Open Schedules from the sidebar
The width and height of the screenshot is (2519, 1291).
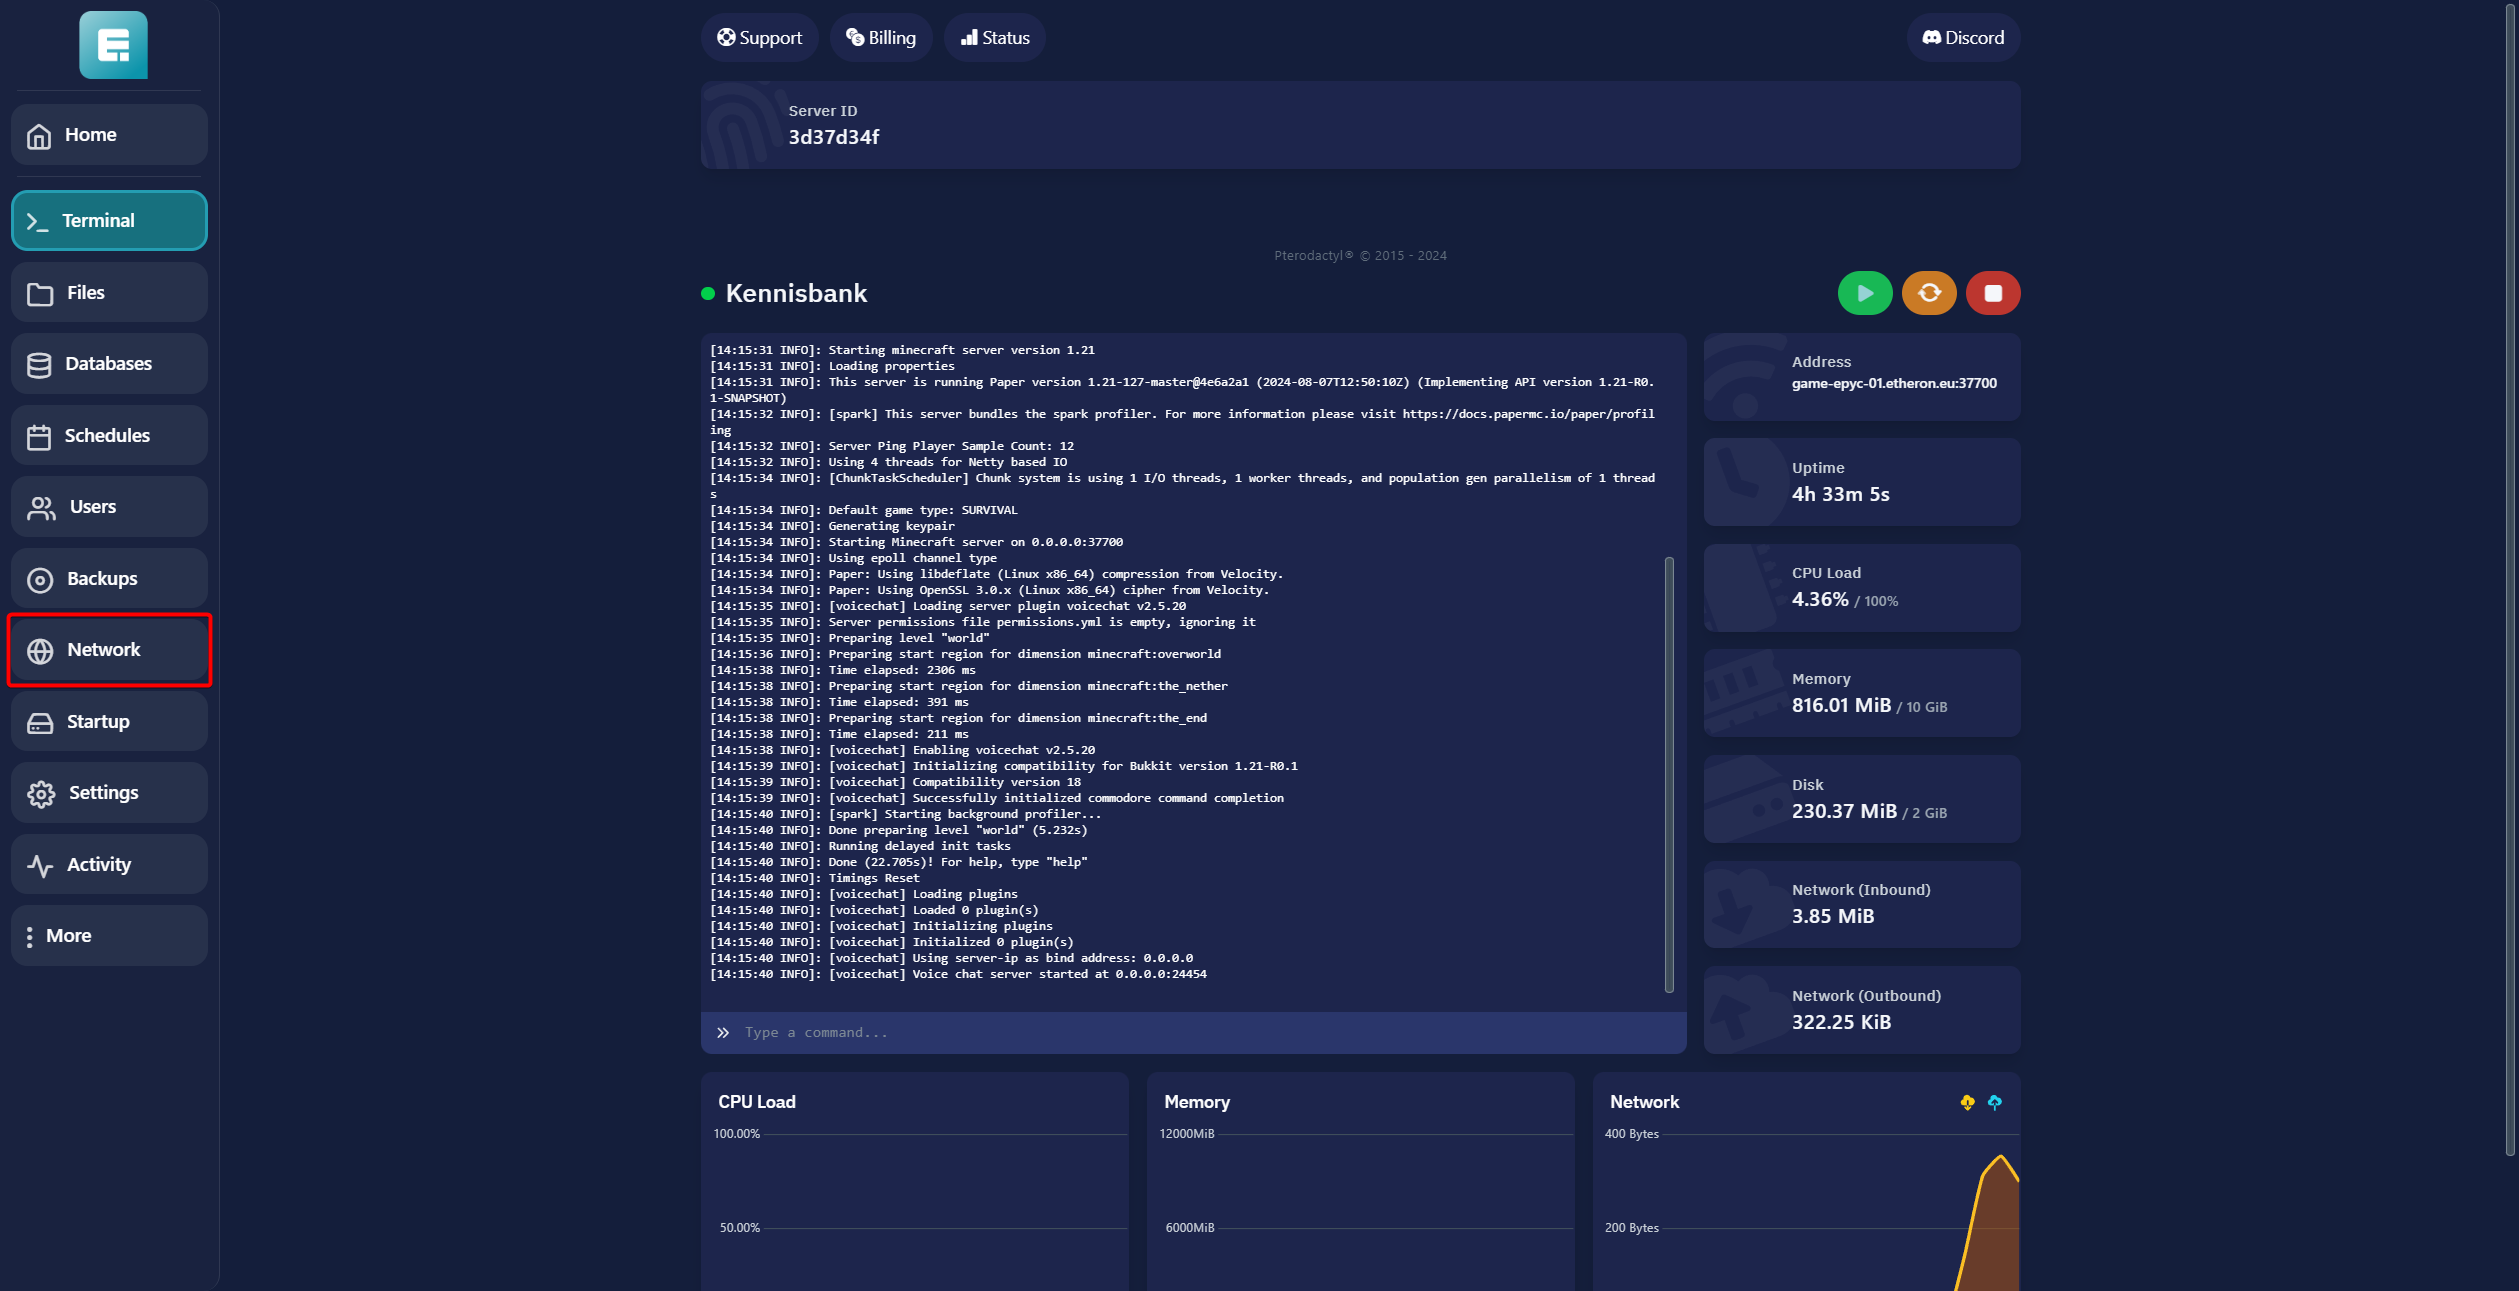click(109, 435)
